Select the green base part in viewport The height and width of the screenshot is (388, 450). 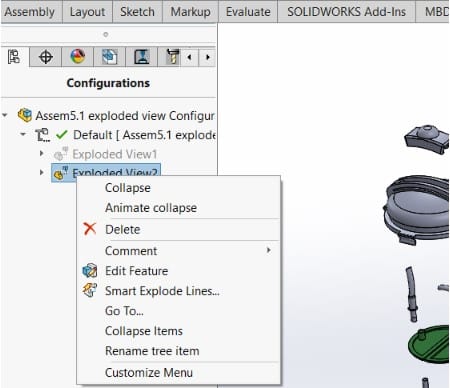tap(430, 344)
